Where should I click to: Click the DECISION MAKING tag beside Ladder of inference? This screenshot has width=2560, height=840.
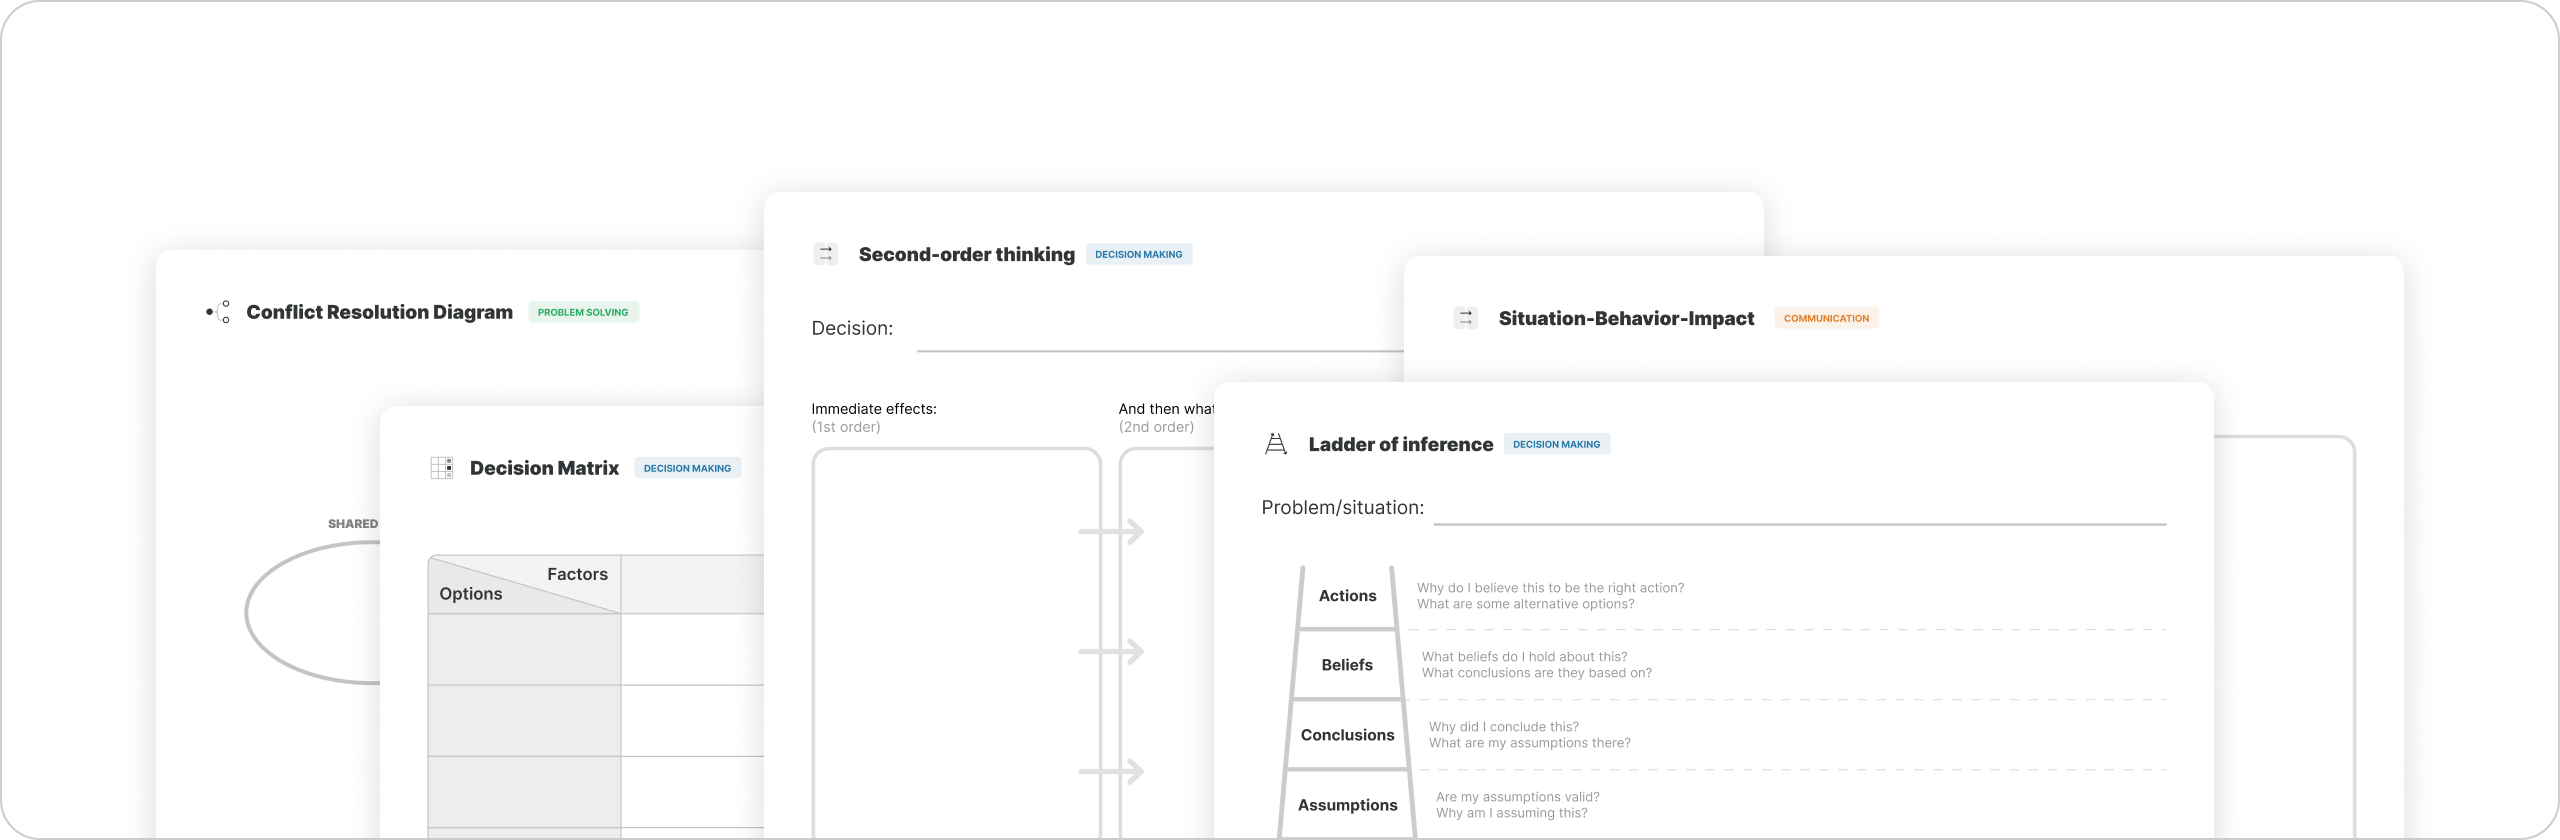click(1556, 444)
